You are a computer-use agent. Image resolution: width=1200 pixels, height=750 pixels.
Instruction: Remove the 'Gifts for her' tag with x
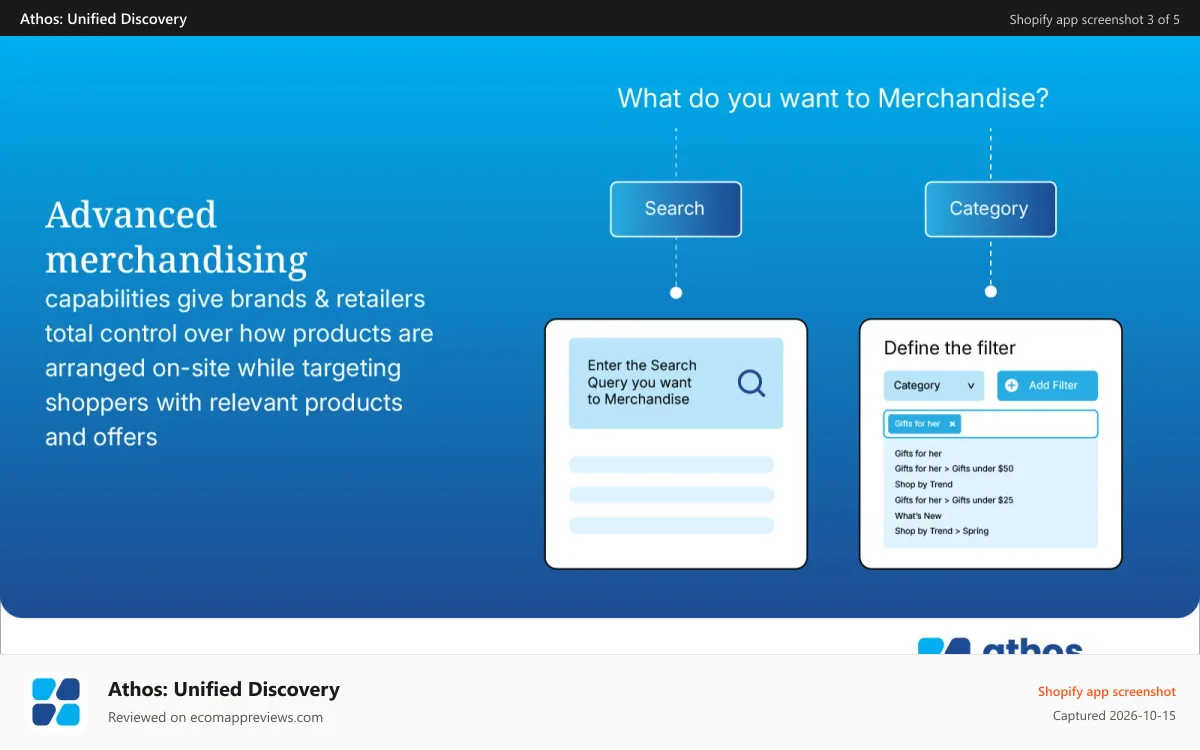point(952,424)
